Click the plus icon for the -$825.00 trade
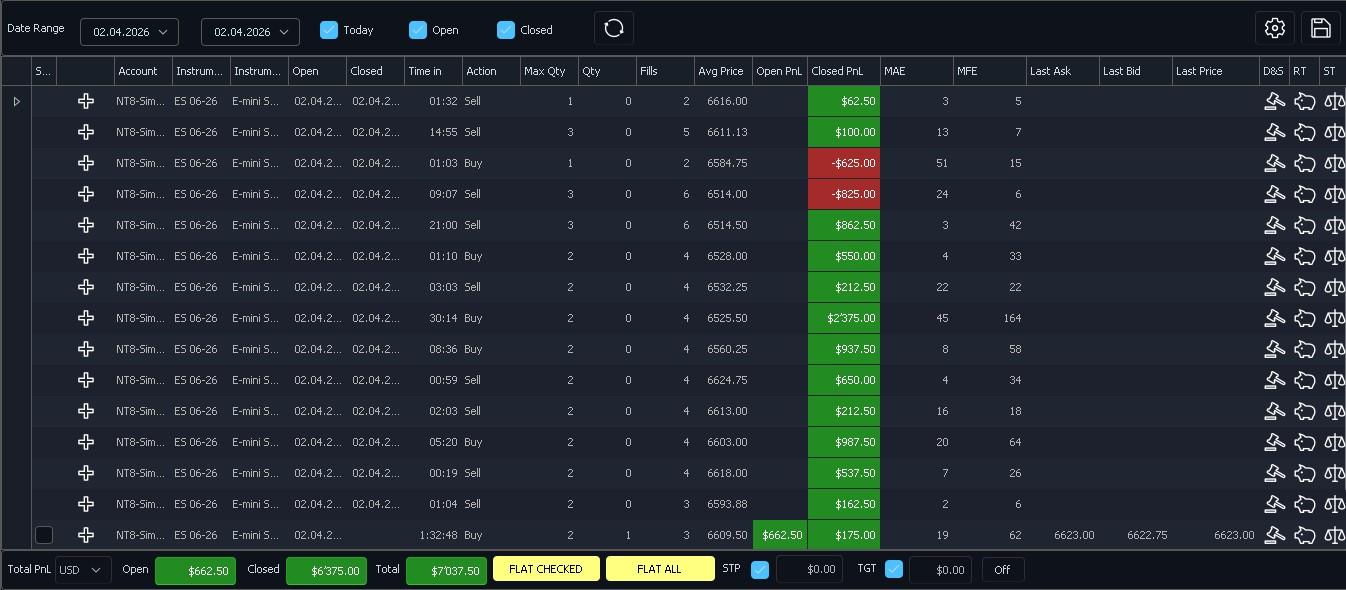The height and width of the screenshot is (590, 1346). 86,194
